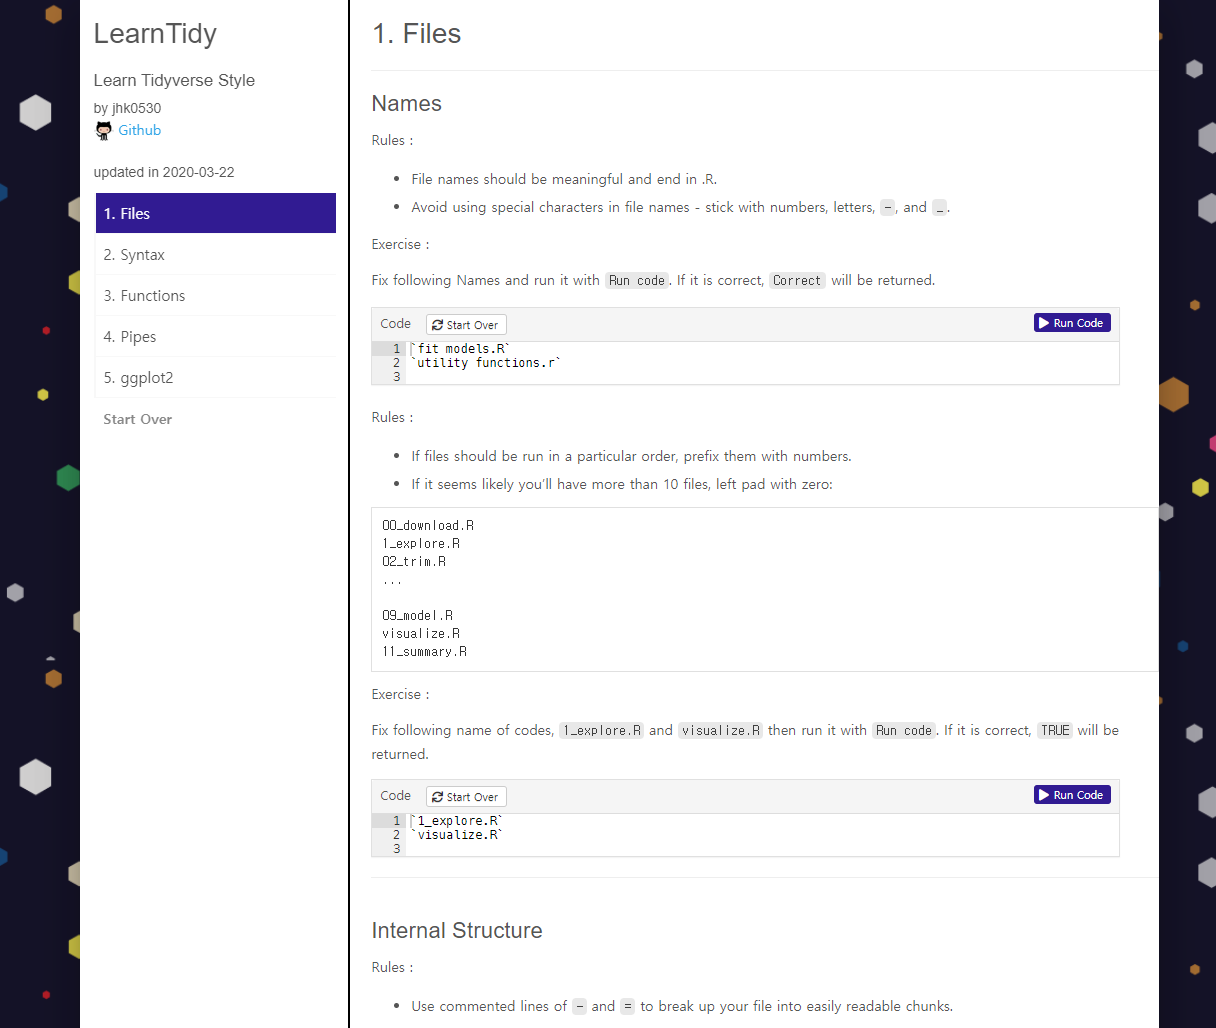Click the inline 'TRUE' code text
Viewport: 1216px width, 1028px height.
pyautogui.click(x=1055, y=730)
